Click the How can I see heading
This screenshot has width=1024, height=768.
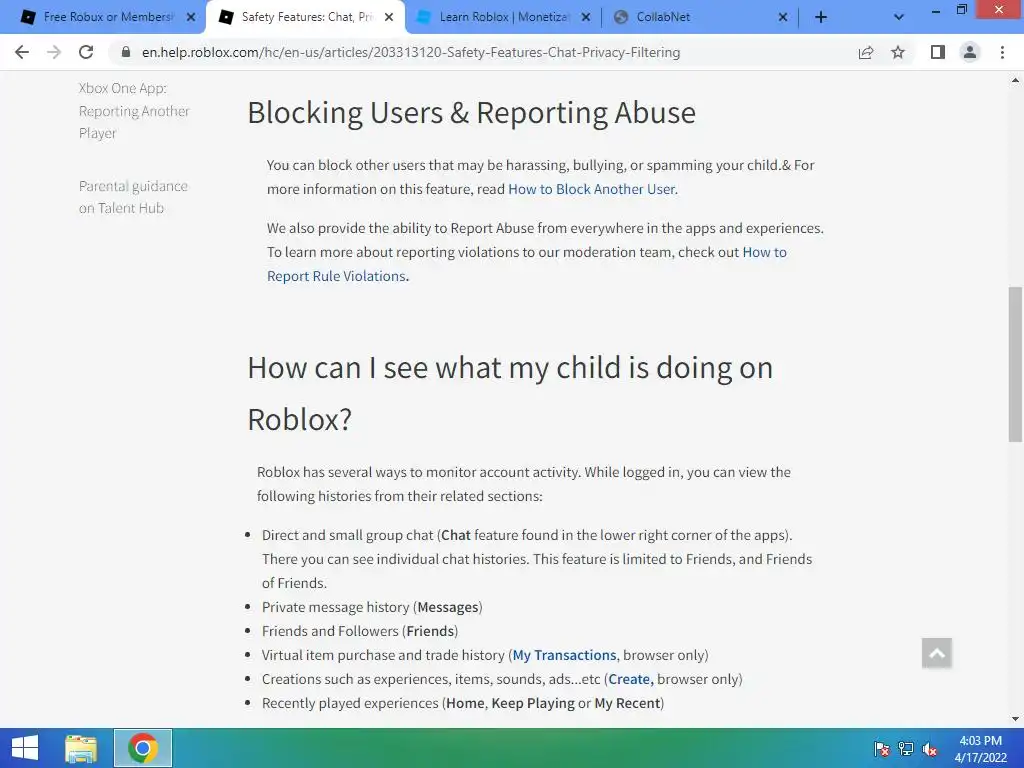[x=510, y=393]
